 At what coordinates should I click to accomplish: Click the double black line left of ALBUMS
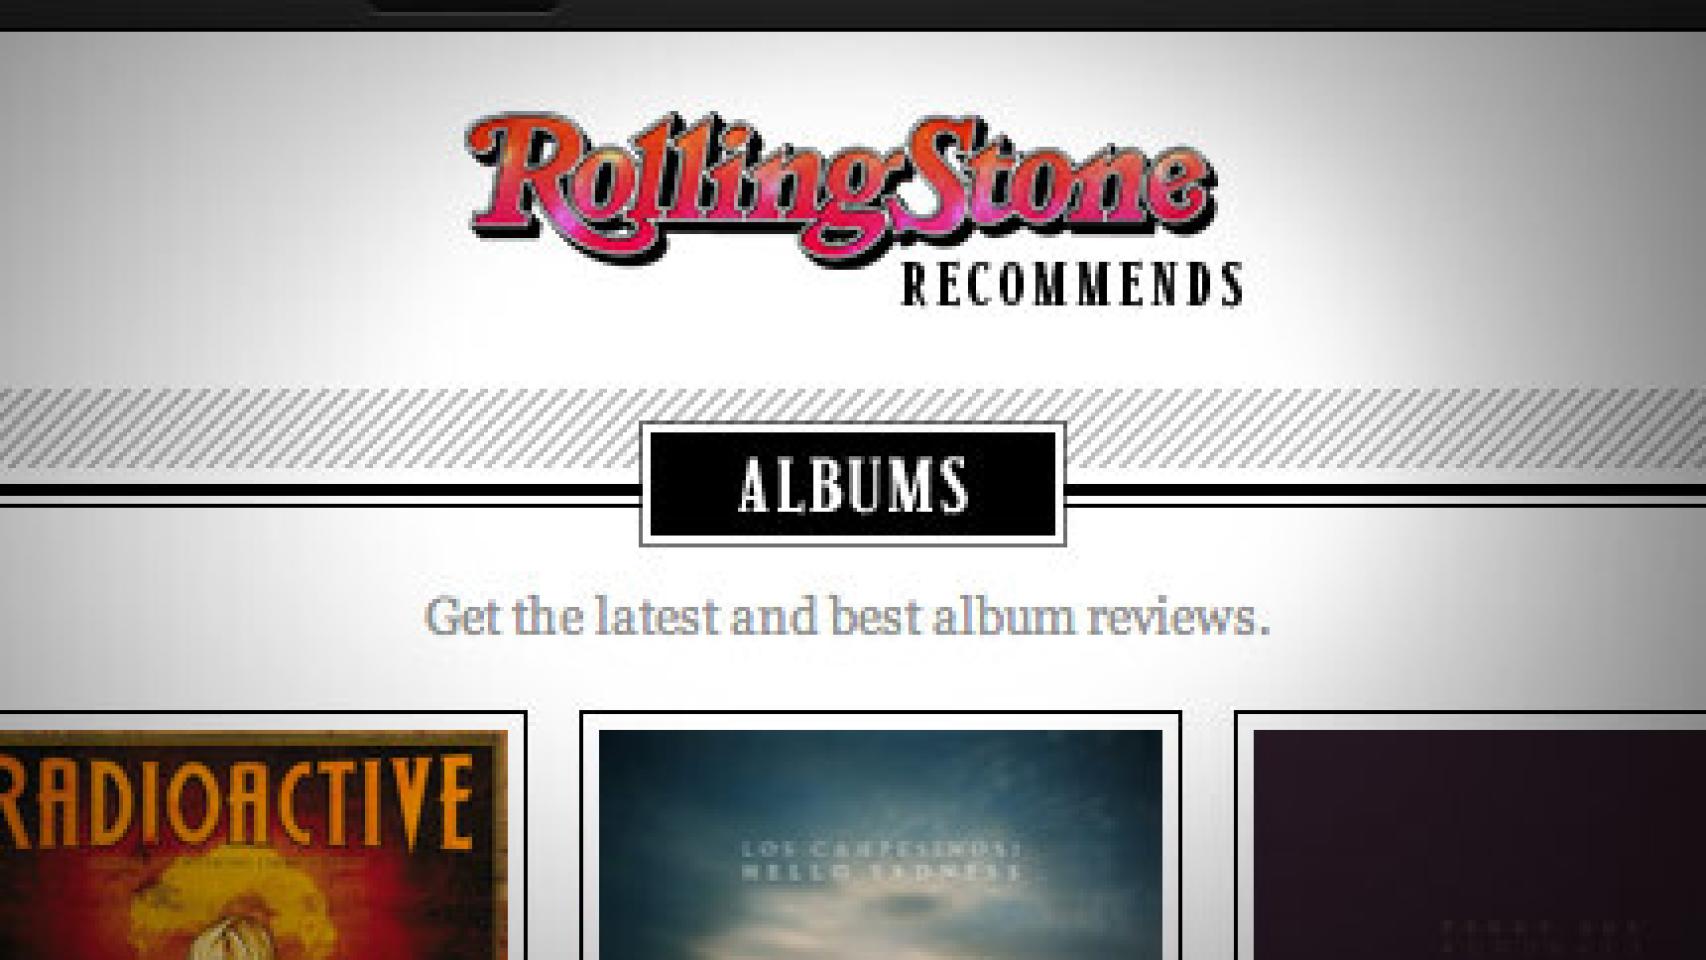[320, 495]
